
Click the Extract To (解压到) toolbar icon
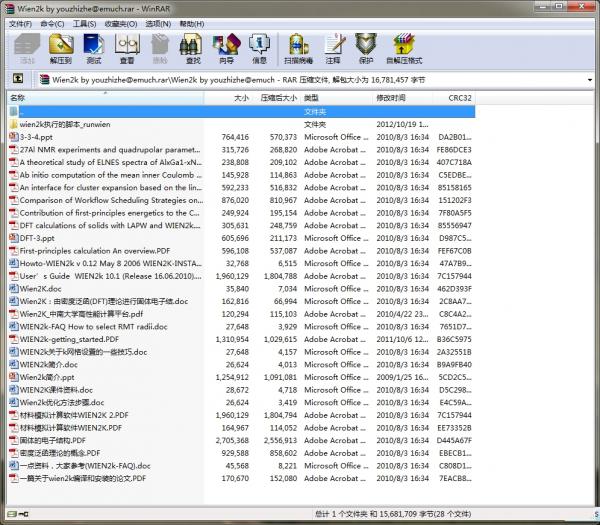(x=61, y=48)
